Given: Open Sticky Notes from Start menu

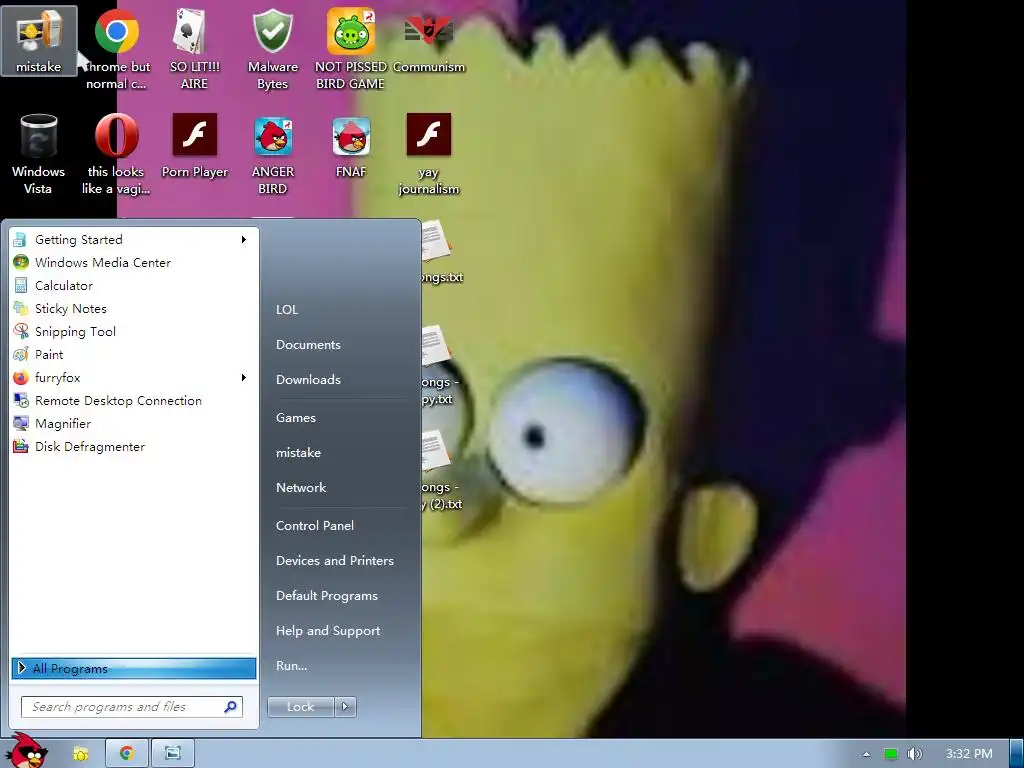Looking at the screenshot, I should [x=133, y=308].
